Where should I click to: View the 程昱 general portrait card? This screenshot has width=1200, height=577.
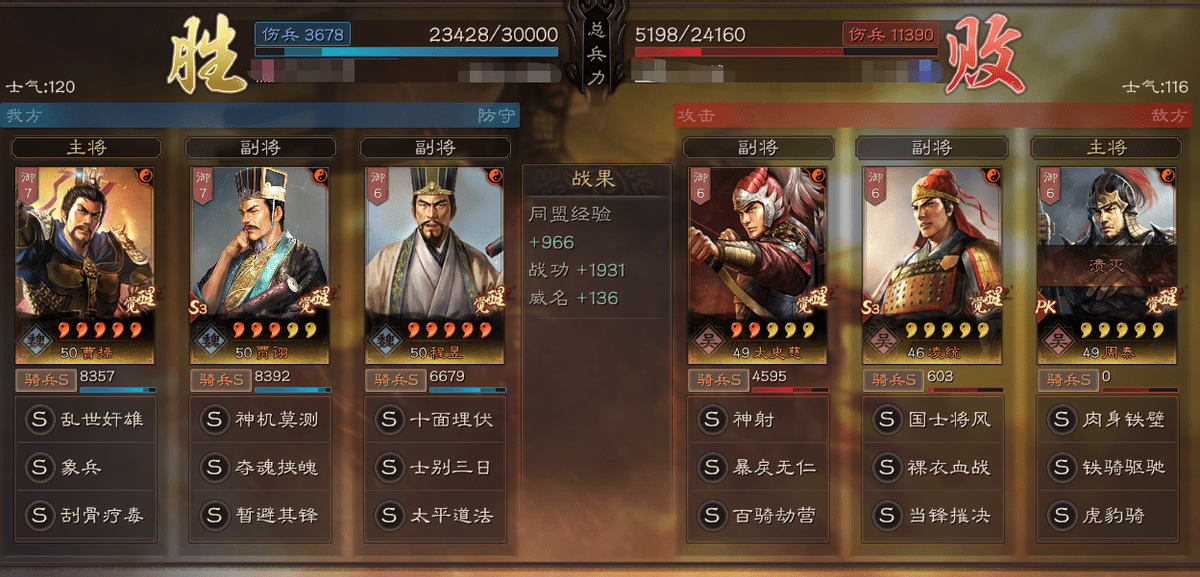pyautogui.click(x=433, y=265)
